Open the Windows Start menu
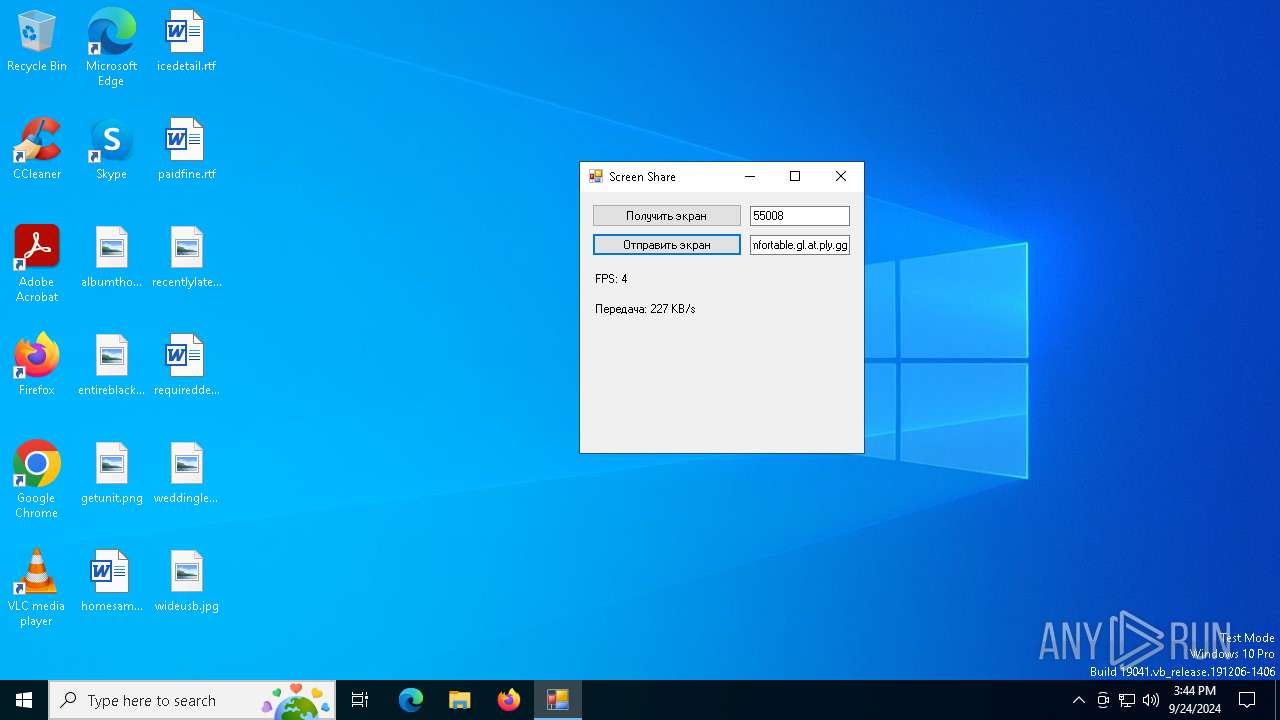Image resolution: width=1280 pixels, height=720 pixels. coord(24,700)
